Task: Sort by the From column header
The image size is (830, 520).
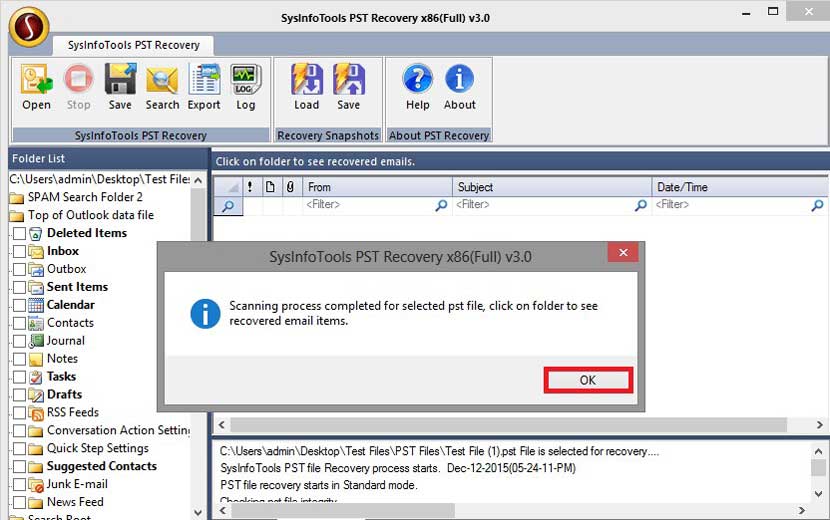Action: coord(377,187)
